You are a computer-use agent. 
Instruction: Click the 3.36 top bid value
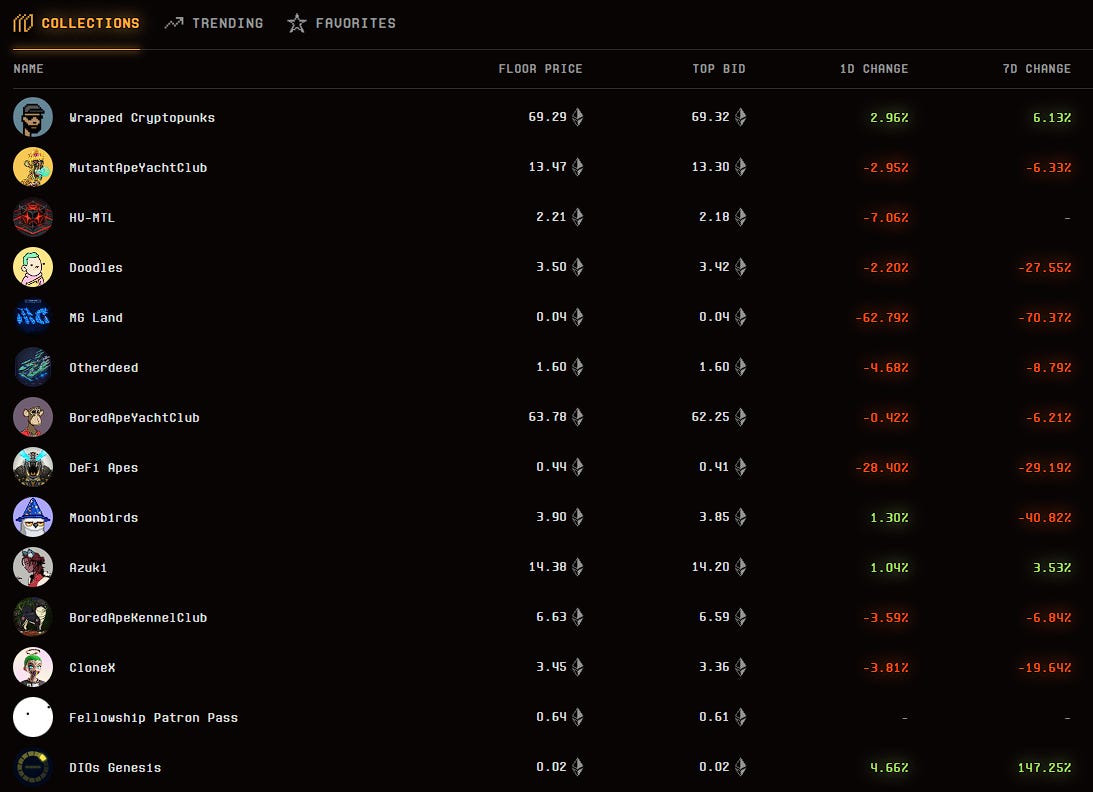pos(714,667)
